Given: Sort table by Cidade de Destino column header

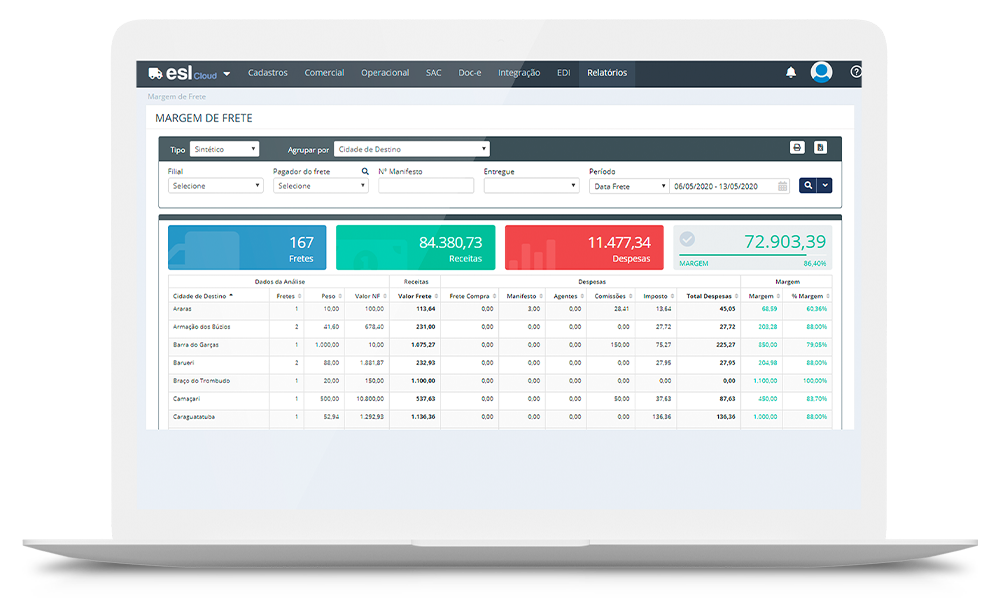Looking at the screenshot, I should pyautogui.click(x=202, y=296).
